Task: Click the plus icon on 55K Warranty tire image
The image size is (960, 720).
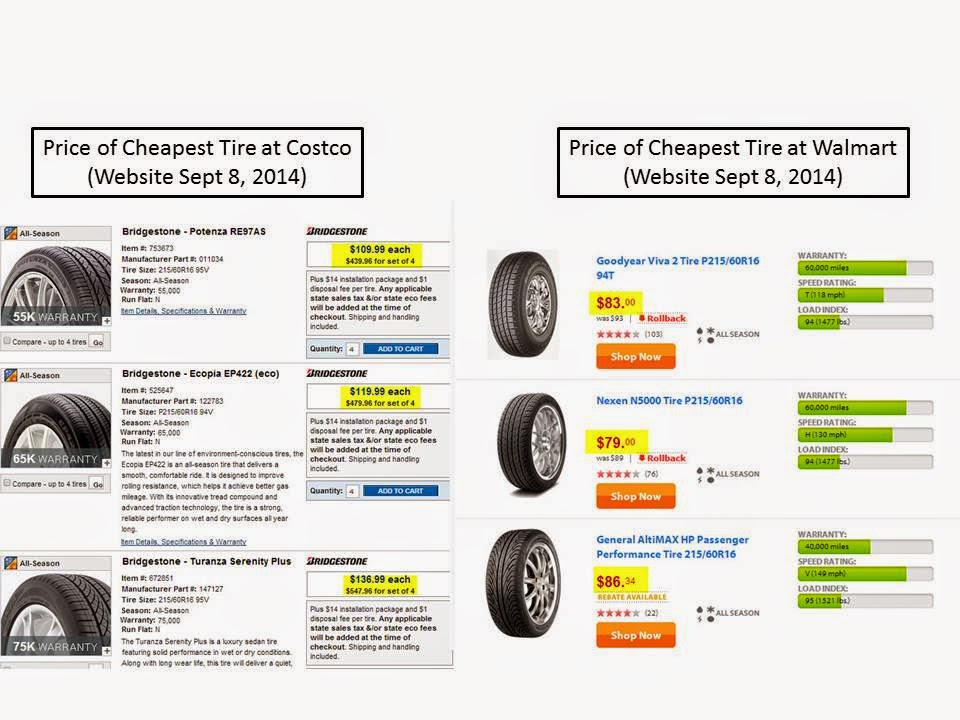Action: [107, 321]
